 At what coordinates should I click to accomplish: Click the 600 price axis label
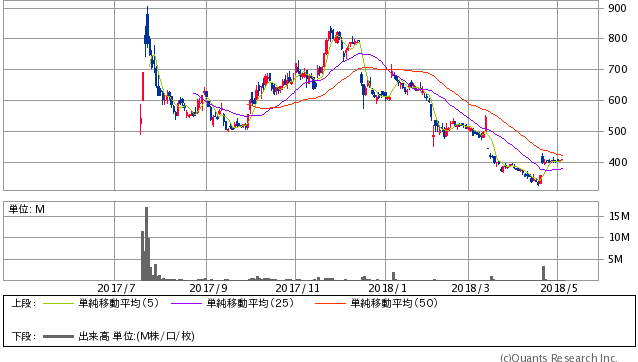tap(617, 100)
